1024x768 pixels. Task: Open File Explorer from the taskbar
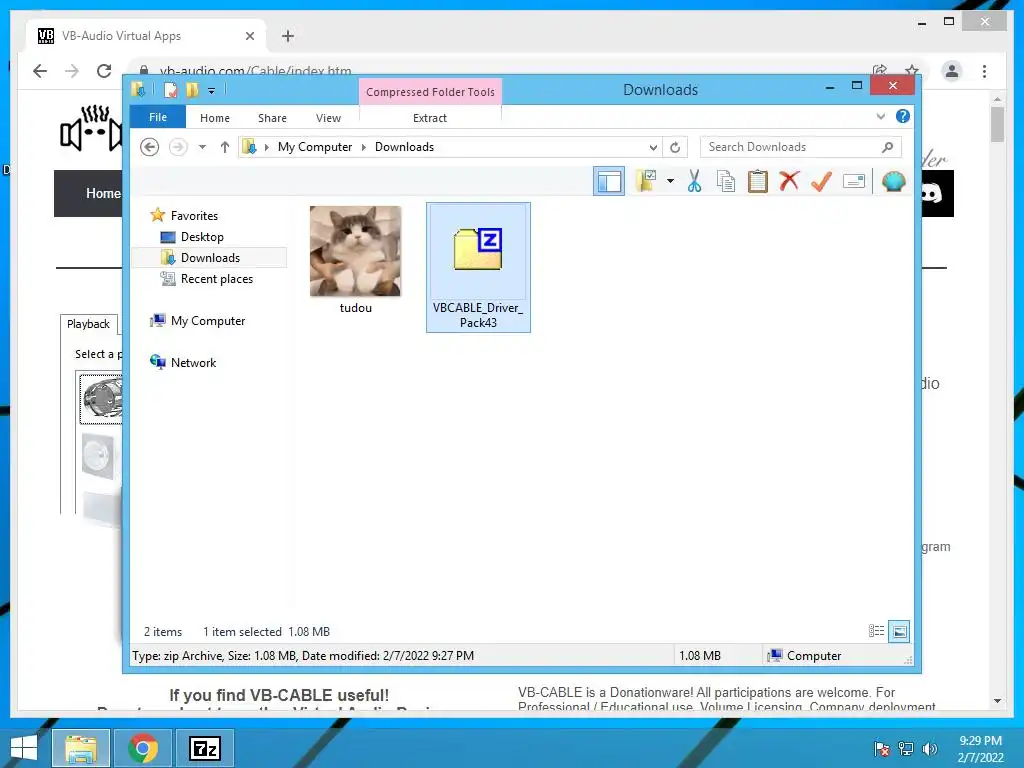click(x=80, y=748)
